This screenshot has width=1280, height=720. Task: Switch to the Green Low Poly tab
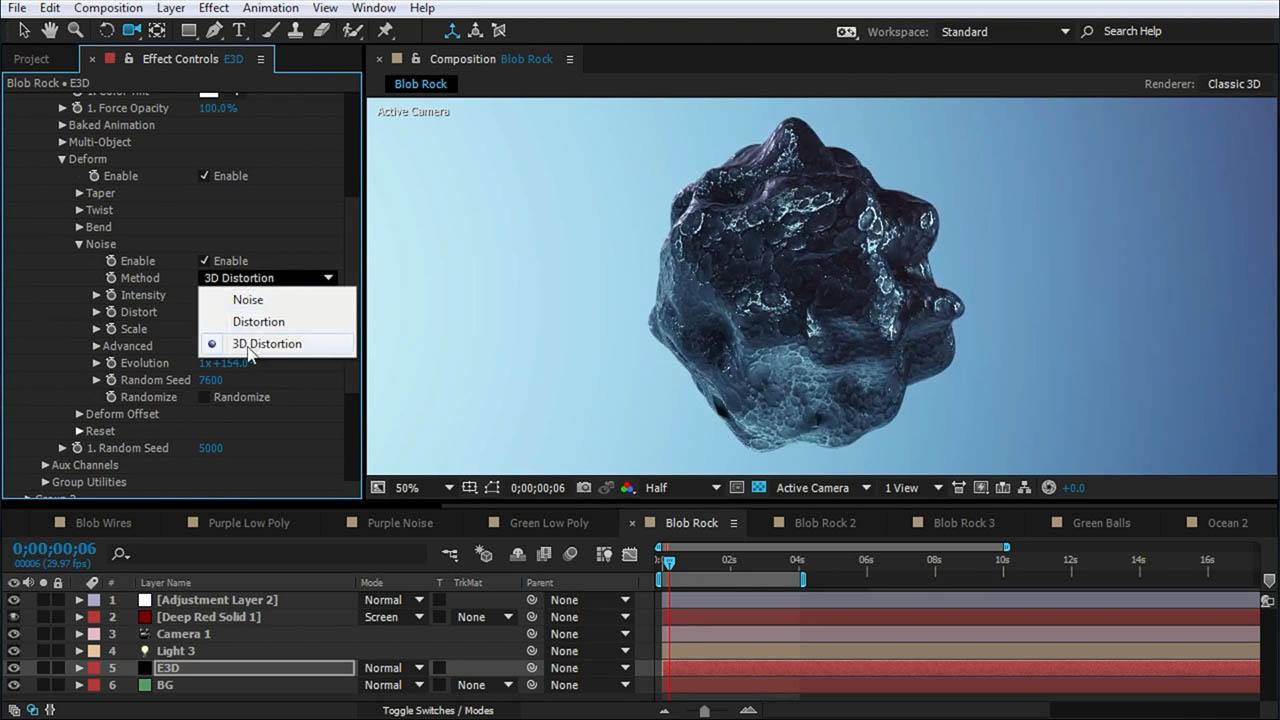549,523
